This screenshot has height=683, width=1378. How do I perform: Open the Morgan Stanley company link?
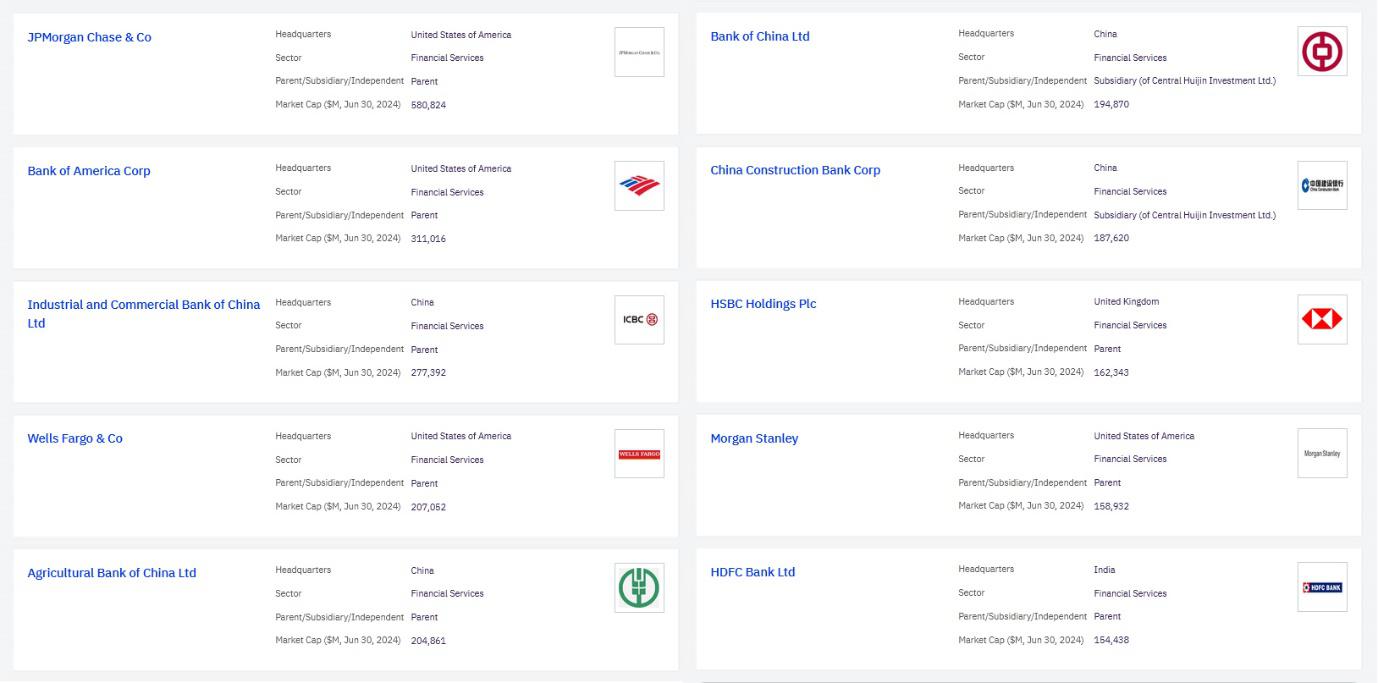click(754, 438)
